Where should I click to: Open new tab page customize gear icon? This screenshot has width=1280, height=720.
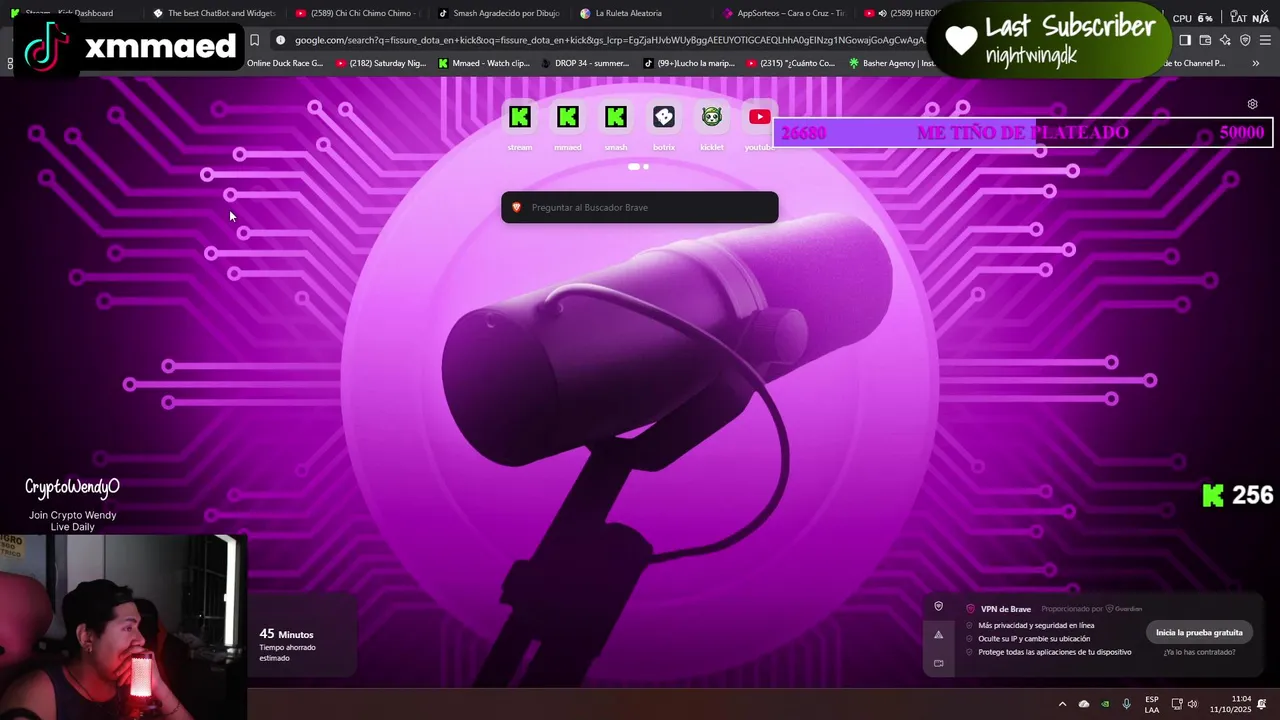point(1252,104)
